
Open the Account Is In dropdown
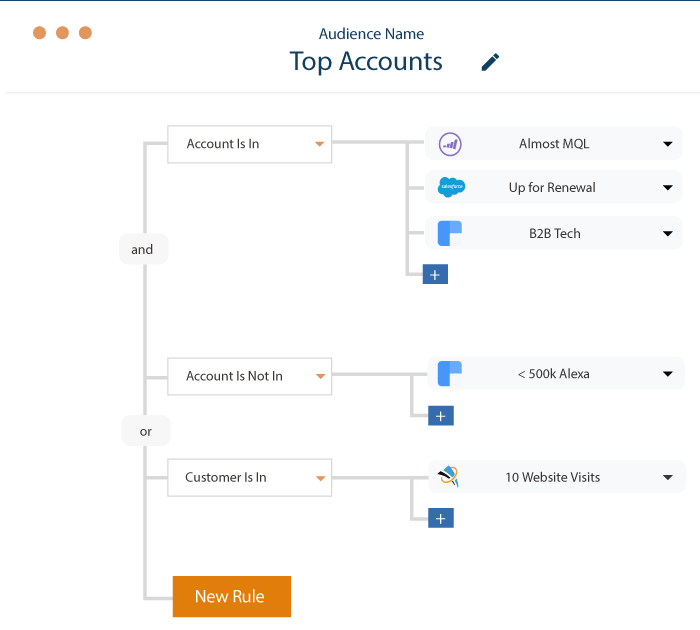(x=250, y=144)
